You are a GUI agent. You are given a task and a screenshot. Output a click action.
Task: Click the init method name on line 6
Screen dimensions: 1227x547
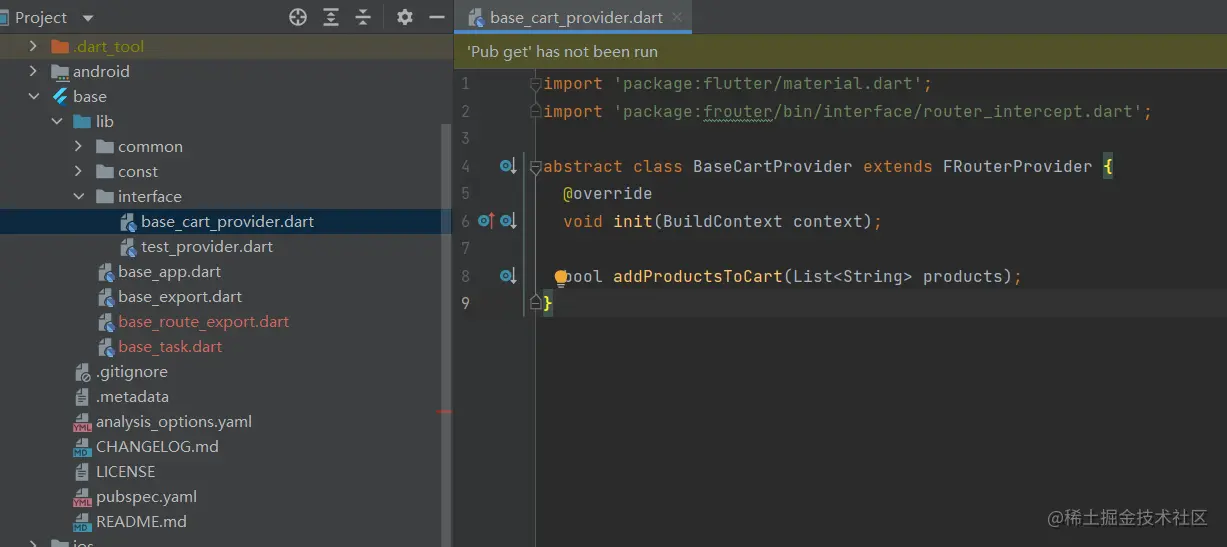pyautogui.click(x=633, y=221)
